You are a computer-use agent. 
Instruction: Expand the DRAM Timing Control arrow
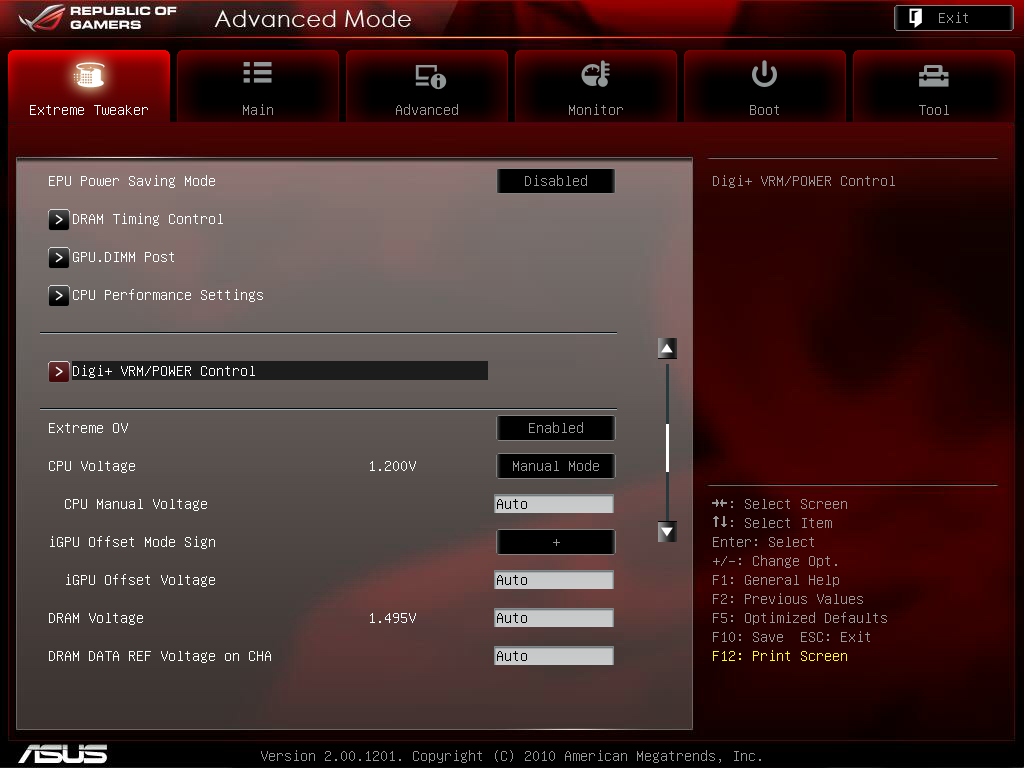point(59,219)
